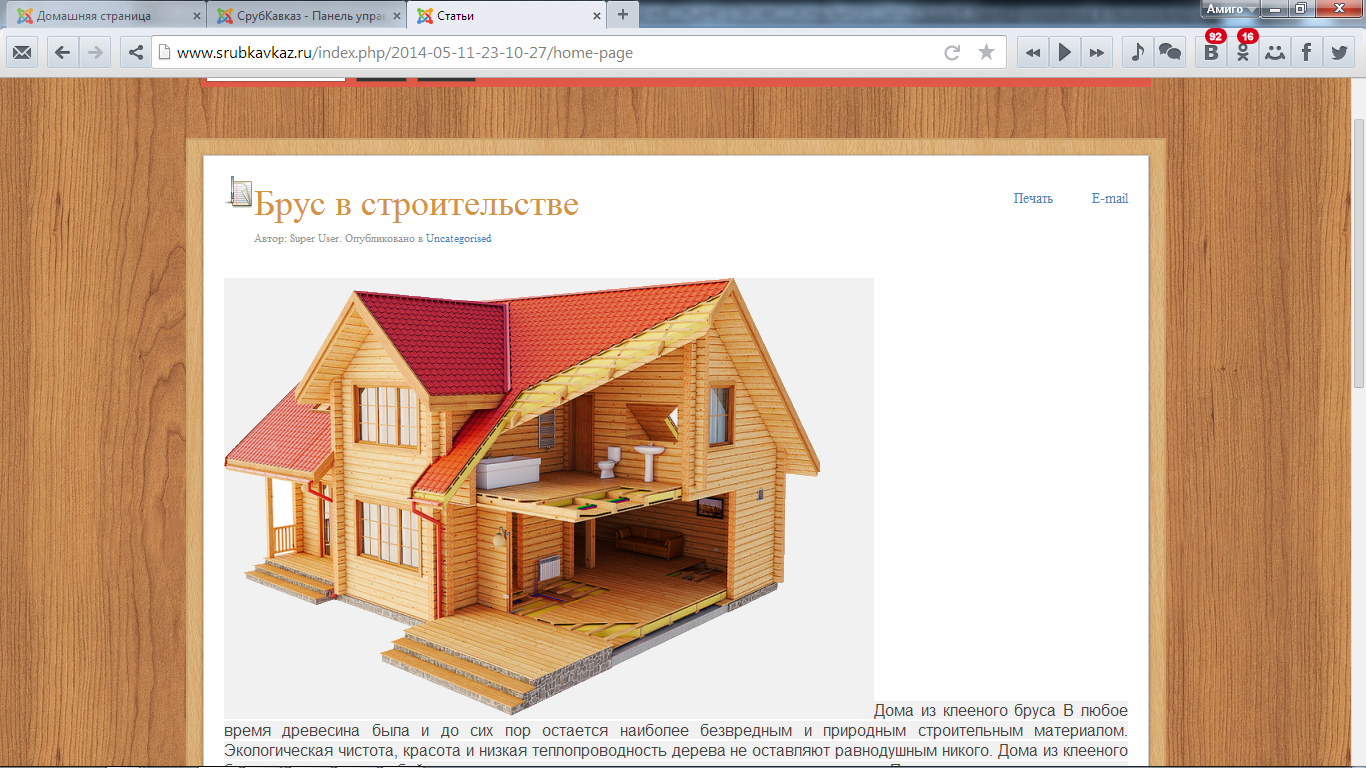The width and height of the screenshot is (1366, 768).
Task: Close the СрубКавказ panel tab
Action: click(x=397, y=16)
